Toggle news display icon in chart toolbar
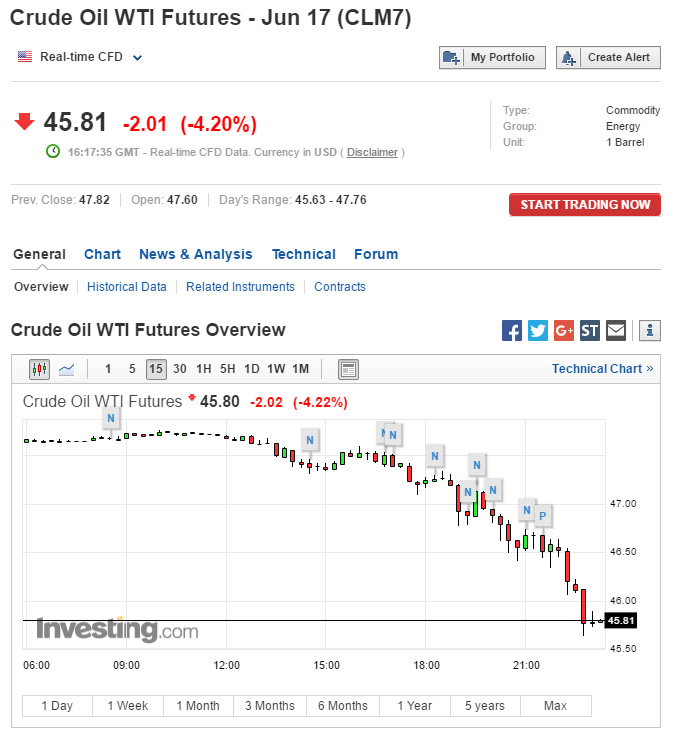 tap(348, 369)
